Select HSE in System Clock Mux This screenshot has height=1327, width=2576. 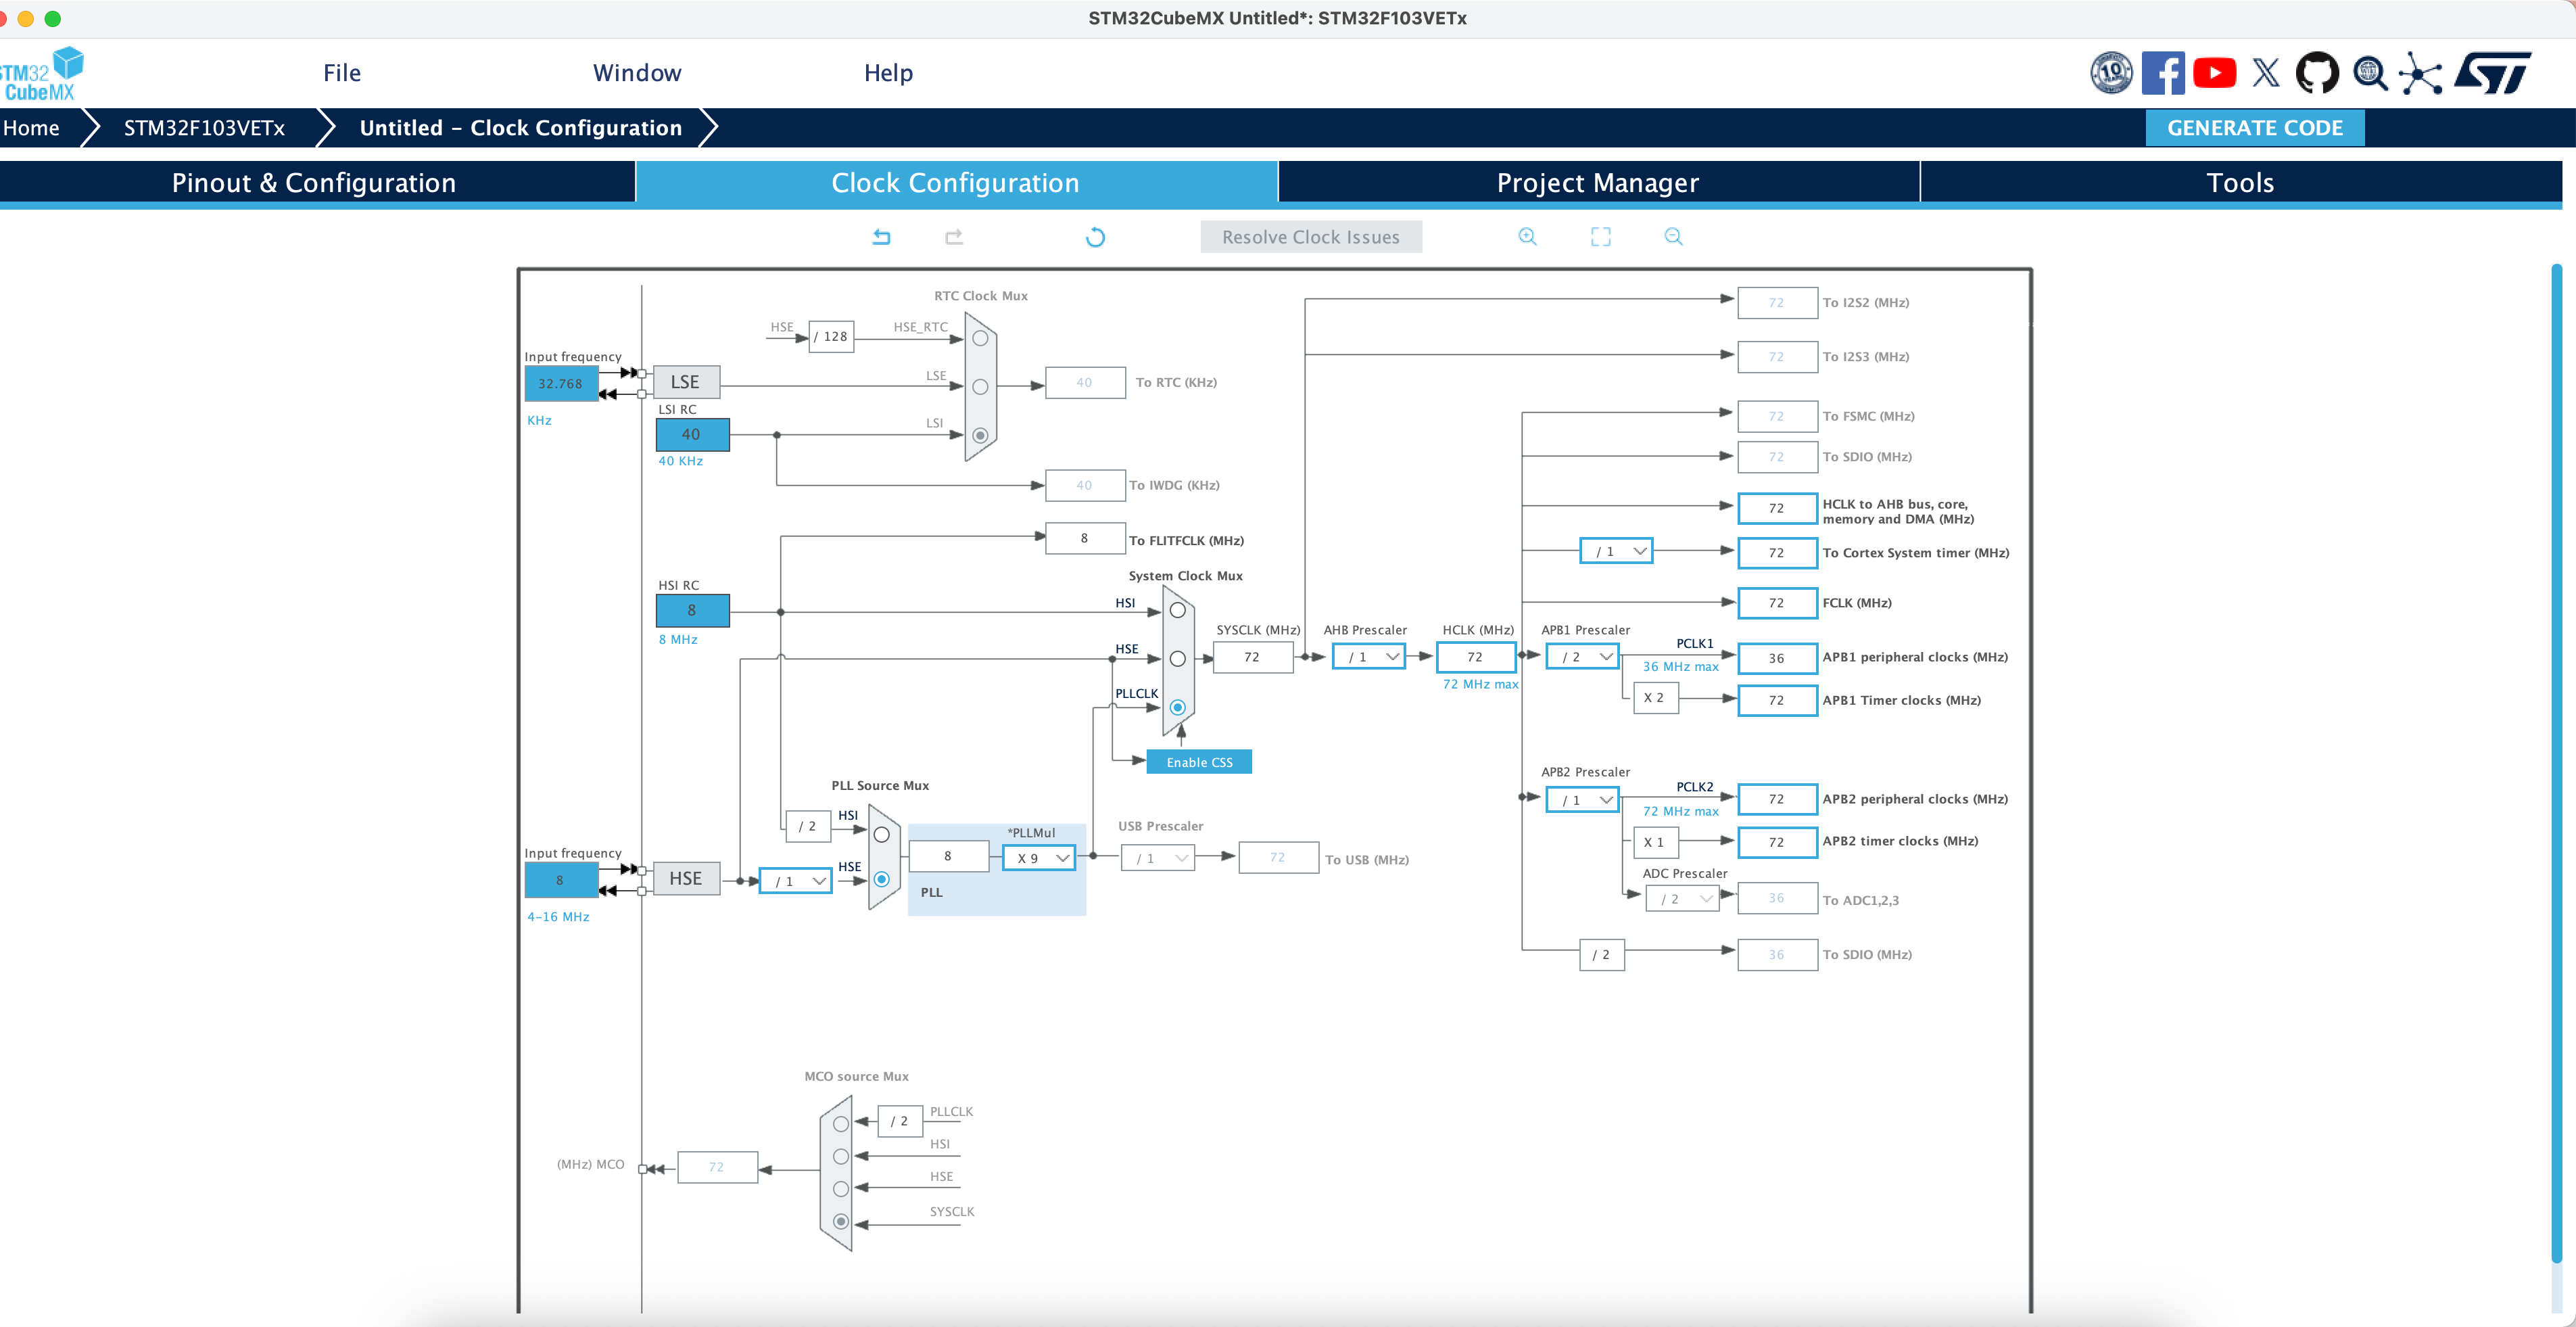click(x=1178, y=658)
